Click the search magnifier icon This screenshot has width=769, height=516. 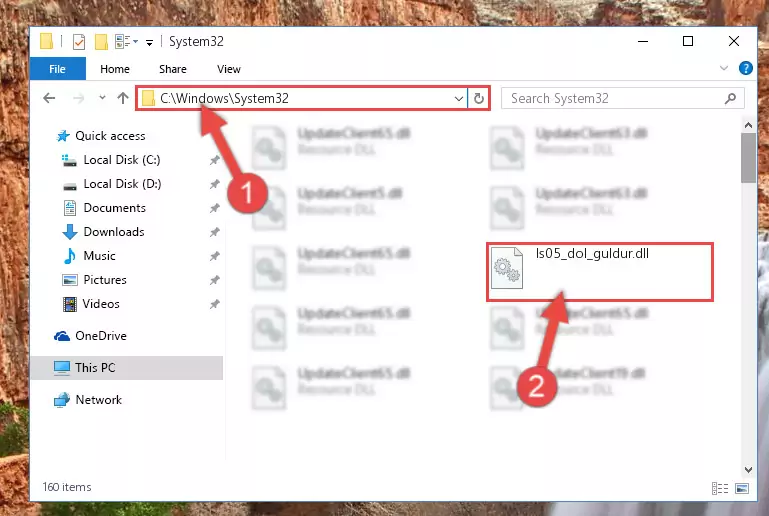[x=730, y=99]
